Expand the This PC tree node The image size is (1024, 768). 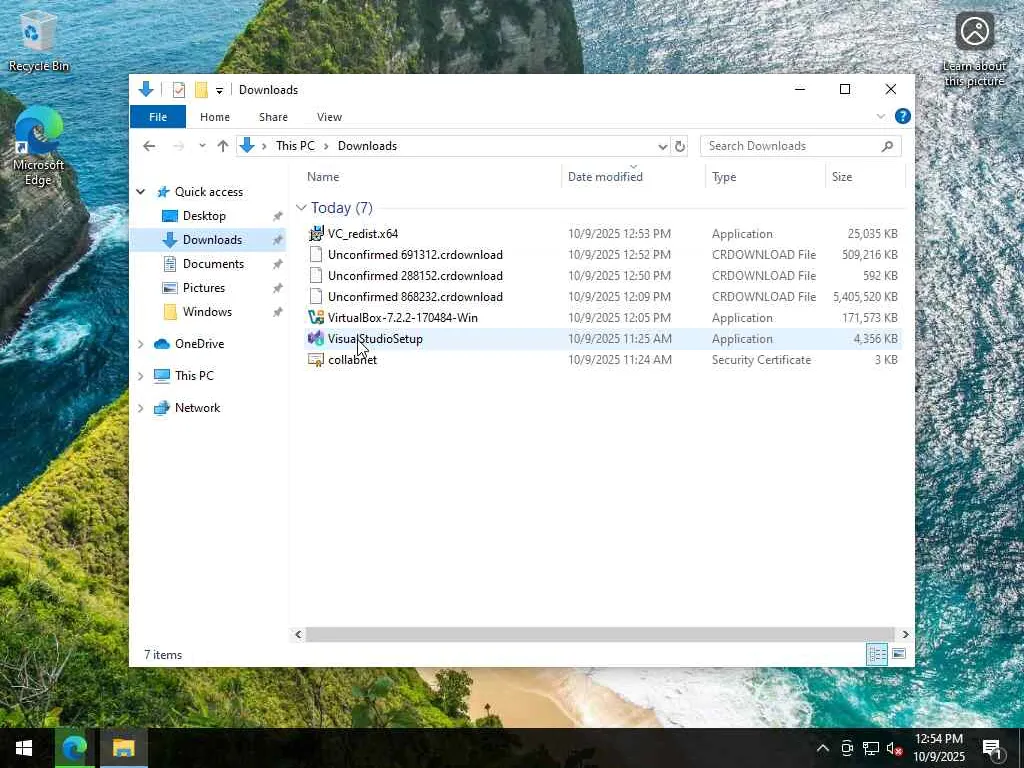click(x=140, y=376)
